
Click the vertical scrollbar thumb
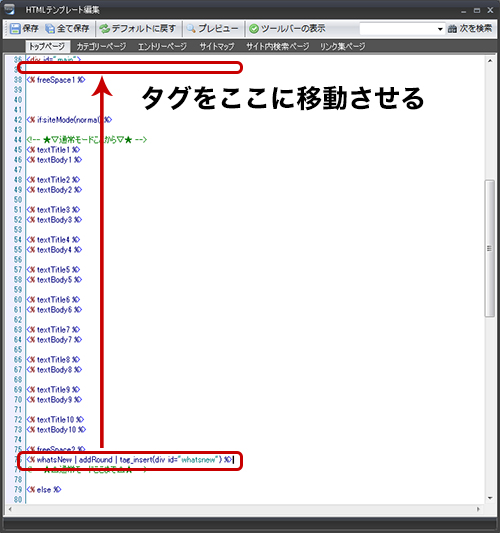tap(489, 248)
